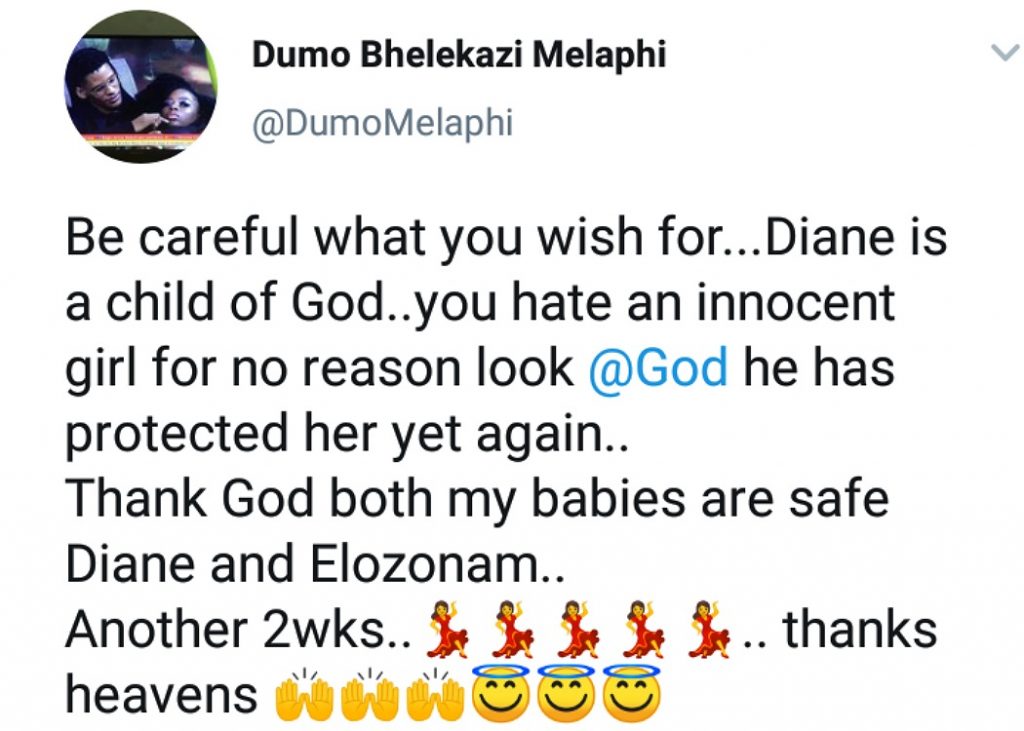This screenshot has height=731, width=1024.
Task: Click the display name Dumo Bhelekazi Melaphi
Action: pos(458,54)
